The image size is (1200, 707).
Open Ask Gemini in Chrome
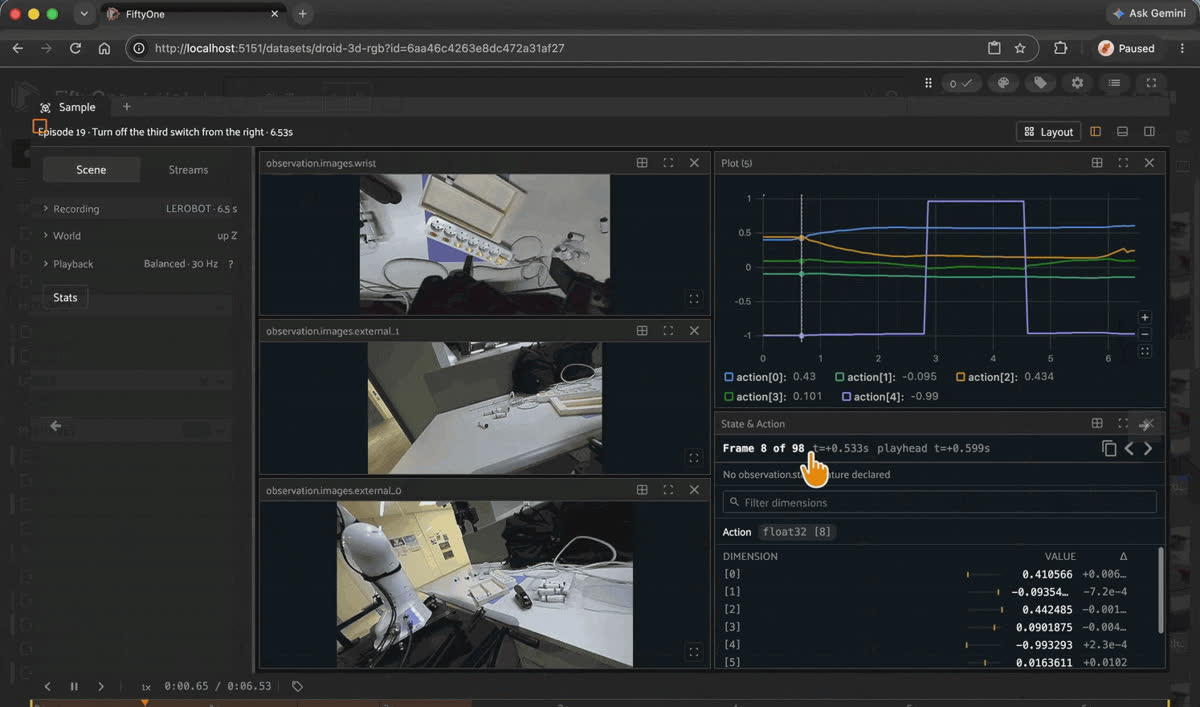1149,14
